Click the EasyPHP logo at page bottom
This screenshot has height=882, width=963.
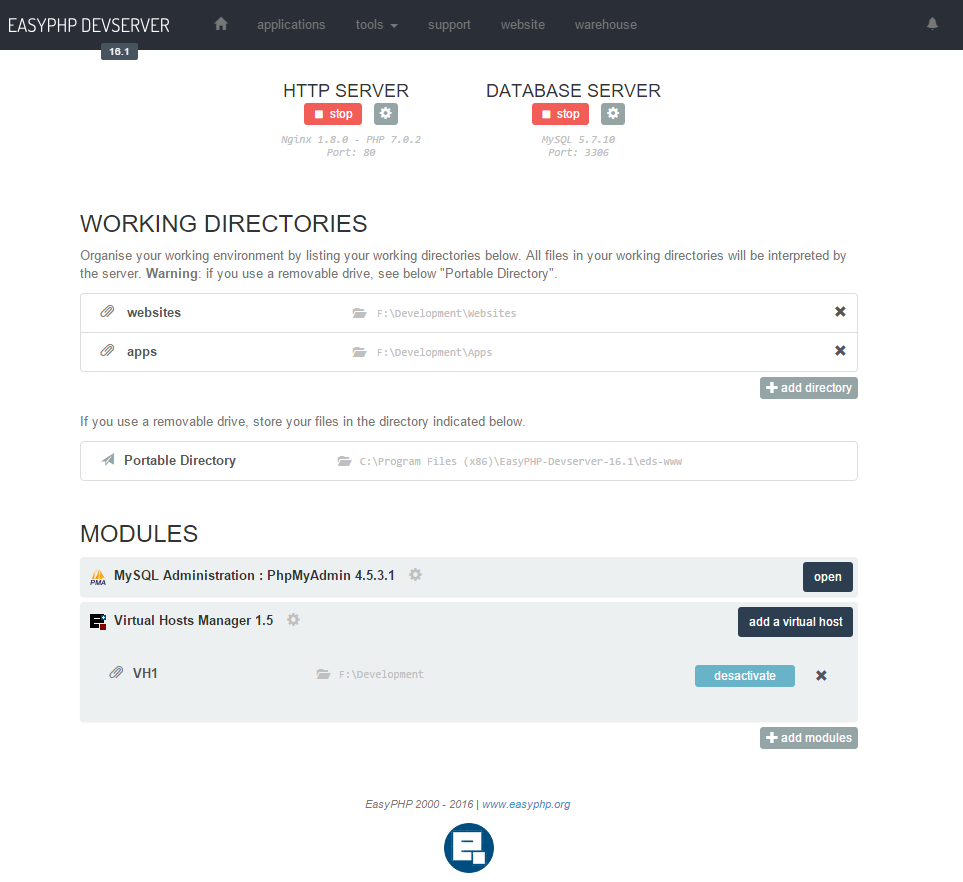(x=469, y=848)
